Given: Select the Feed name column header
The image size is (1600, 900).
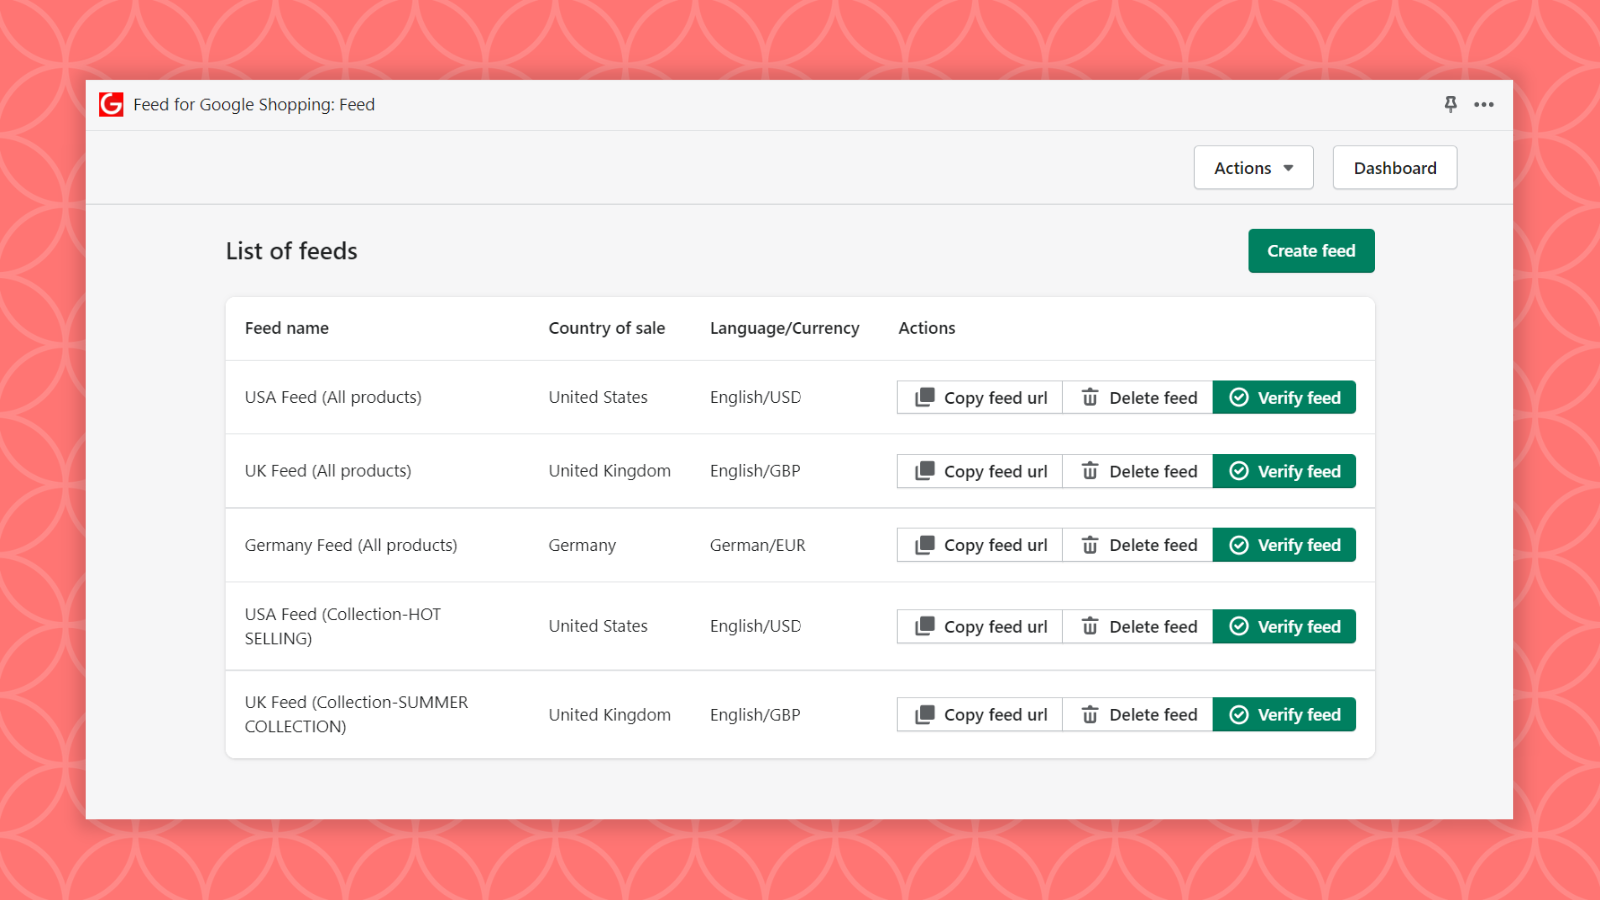Looking at the screenshot, I should (x=286, y=328).
